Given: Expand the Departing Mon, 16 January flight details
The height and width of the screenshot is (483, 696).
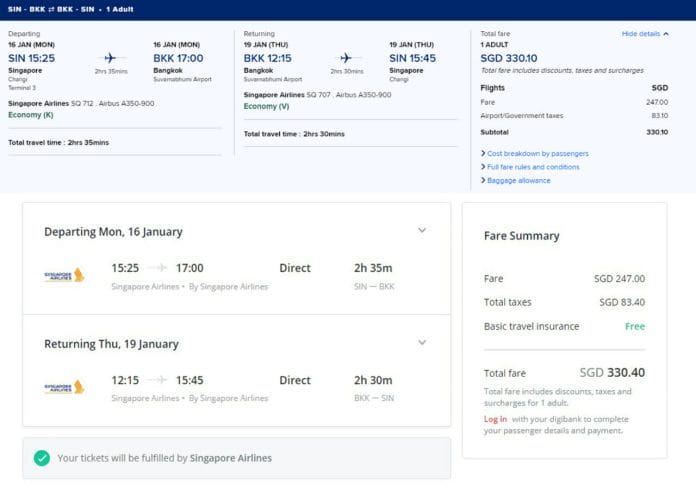Looking at the screenshot, I should coord(422,230).
